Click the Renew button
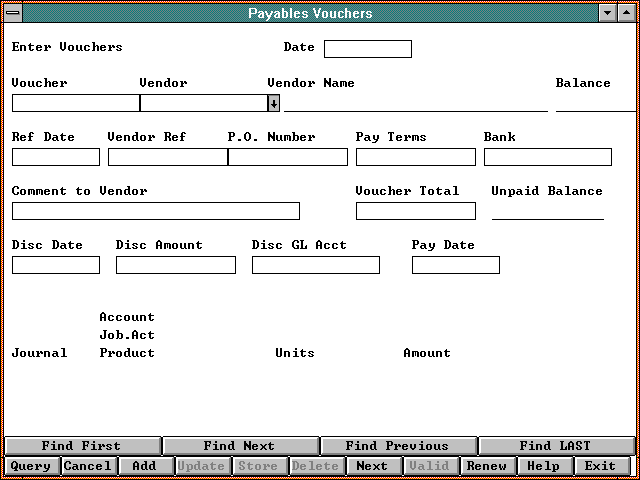Screen dimensions: 640x480 [487, 466]
